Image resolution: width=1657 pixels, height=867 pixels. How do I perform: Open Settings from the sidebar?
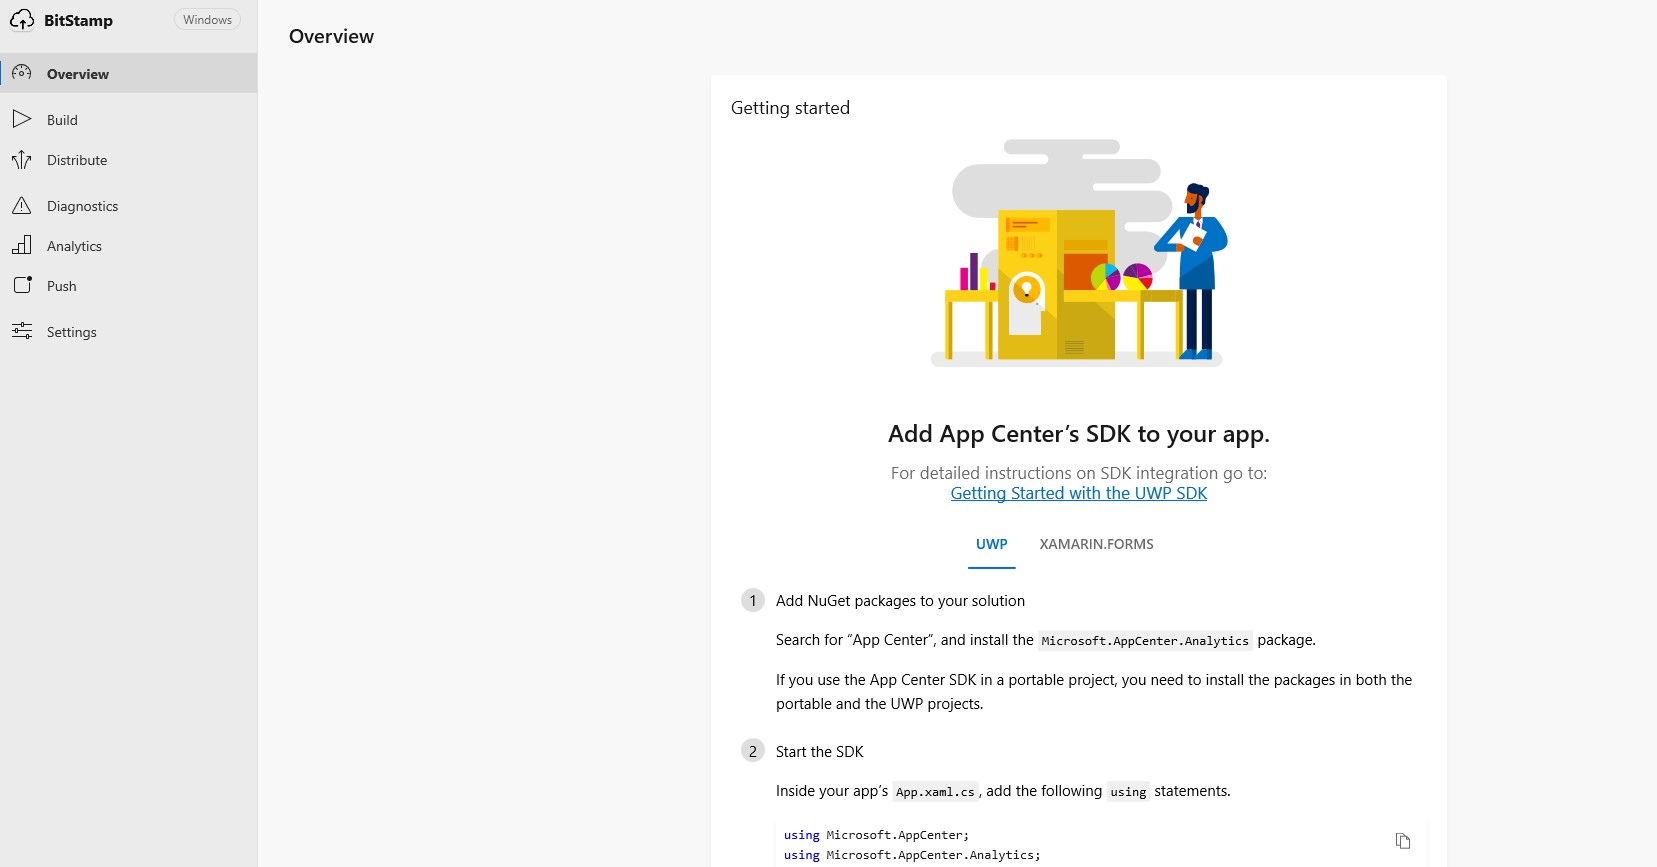pyautogui.click(x=128, y=331)
